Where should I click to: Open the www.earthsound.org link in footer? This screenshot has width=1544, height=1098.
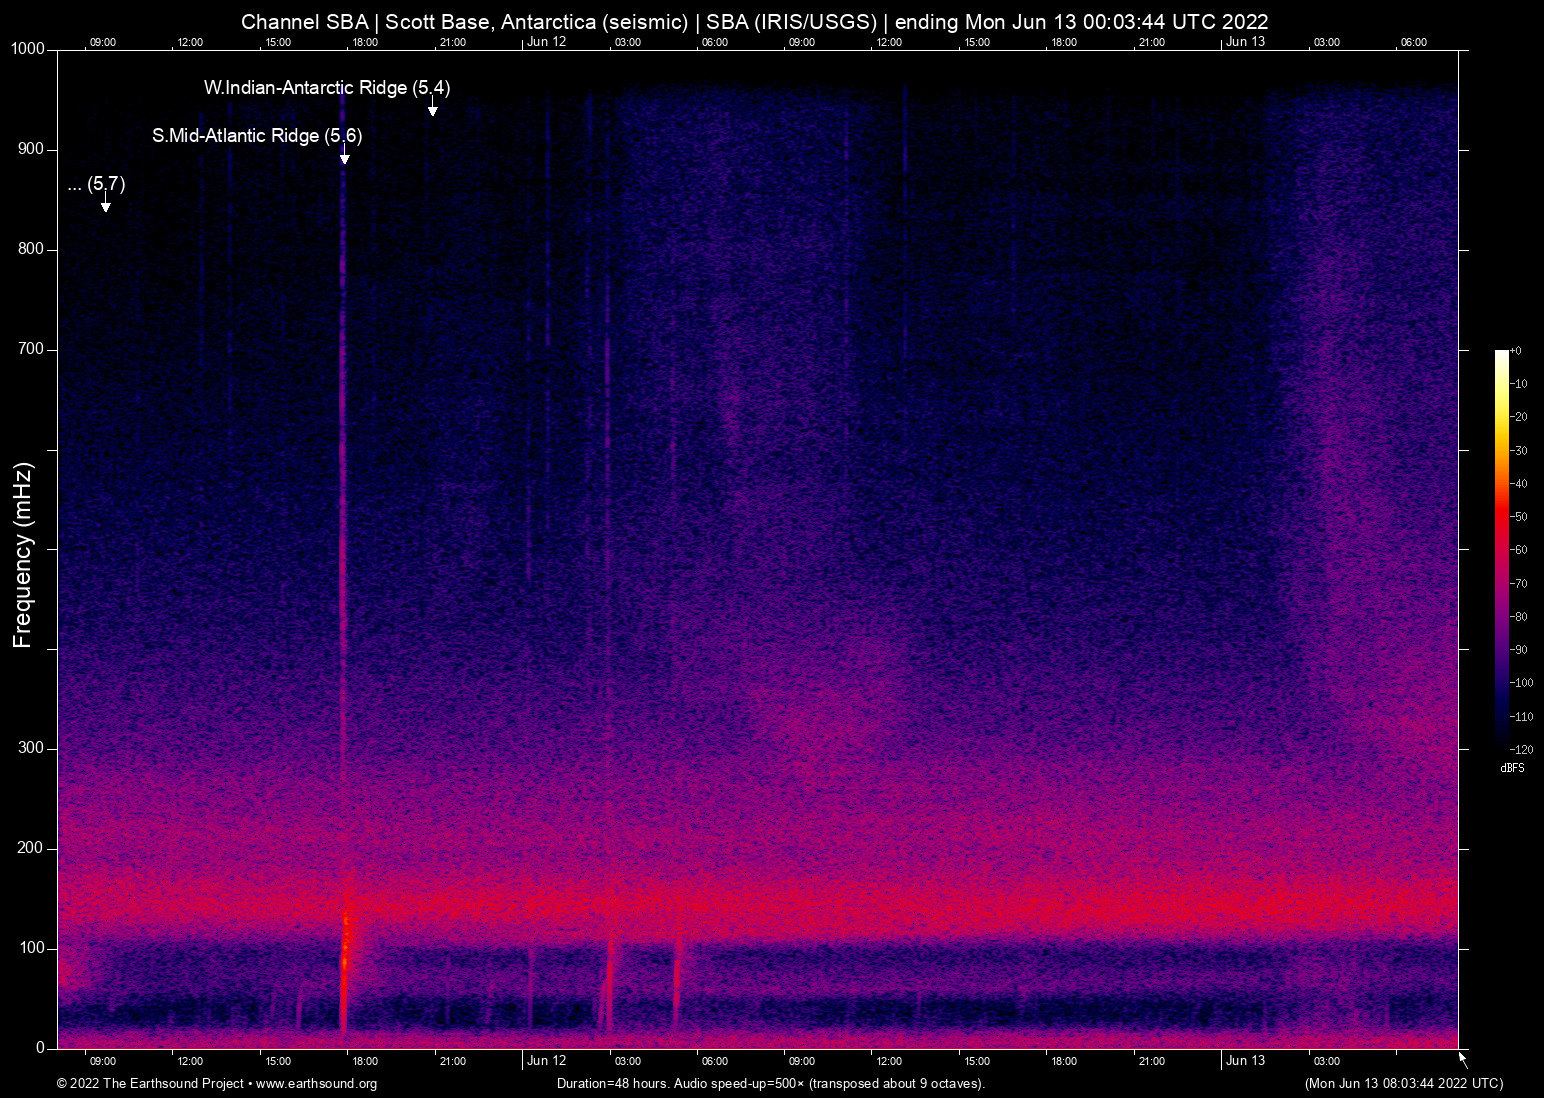[316, 1084]
